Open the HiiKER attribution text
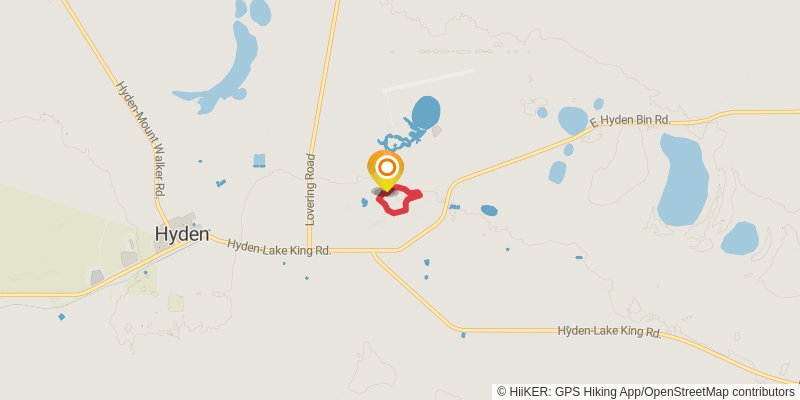 click(x=645, y=391)
